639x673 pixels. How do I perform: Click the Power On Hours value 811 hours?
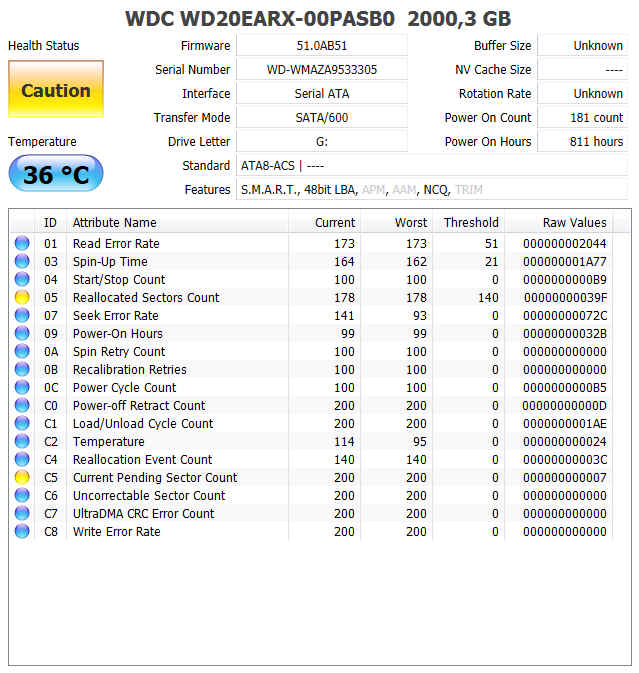583,142
